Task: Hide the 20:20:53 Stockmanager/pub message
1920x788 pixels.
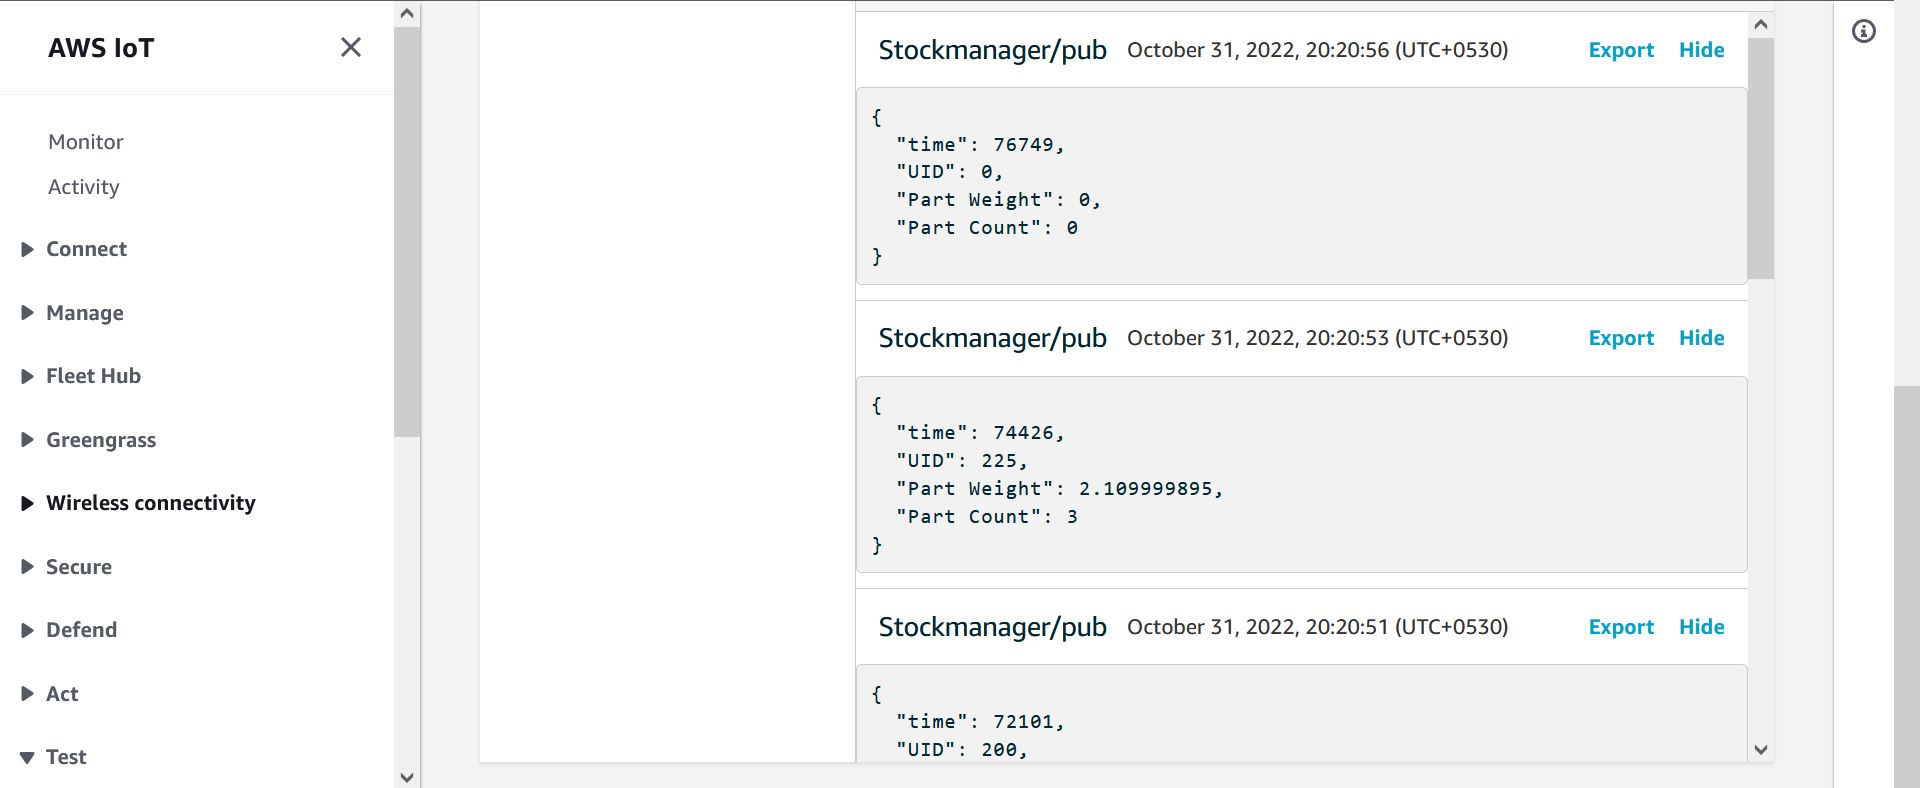Action: click(x=1701, y=338)
